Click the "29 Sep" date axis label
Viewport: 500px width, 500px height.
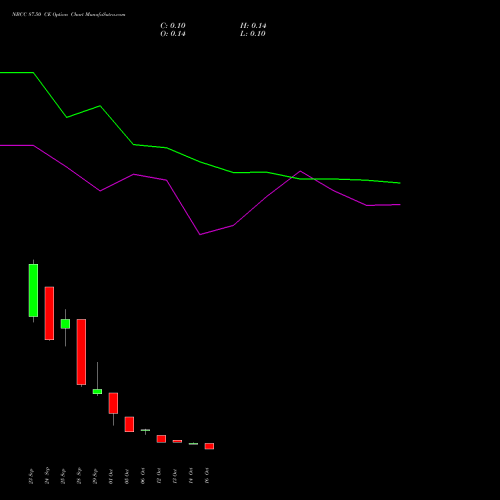coord(95,476)
